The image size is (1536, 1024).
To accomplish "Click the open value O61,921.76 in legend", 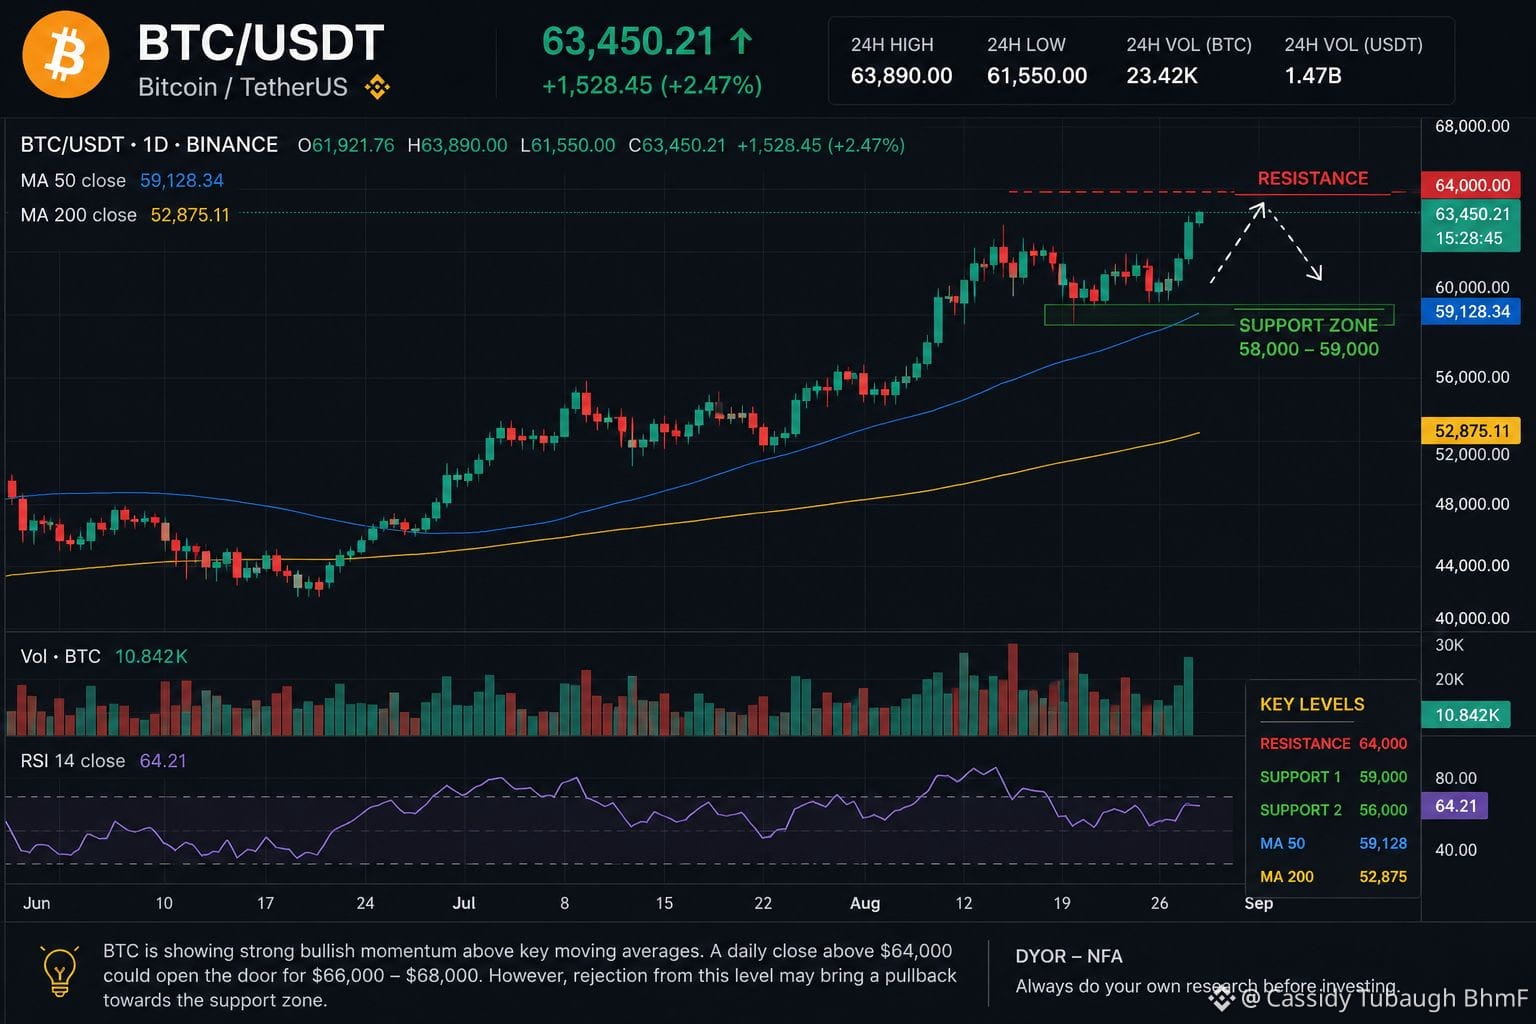I will (346, 145).
